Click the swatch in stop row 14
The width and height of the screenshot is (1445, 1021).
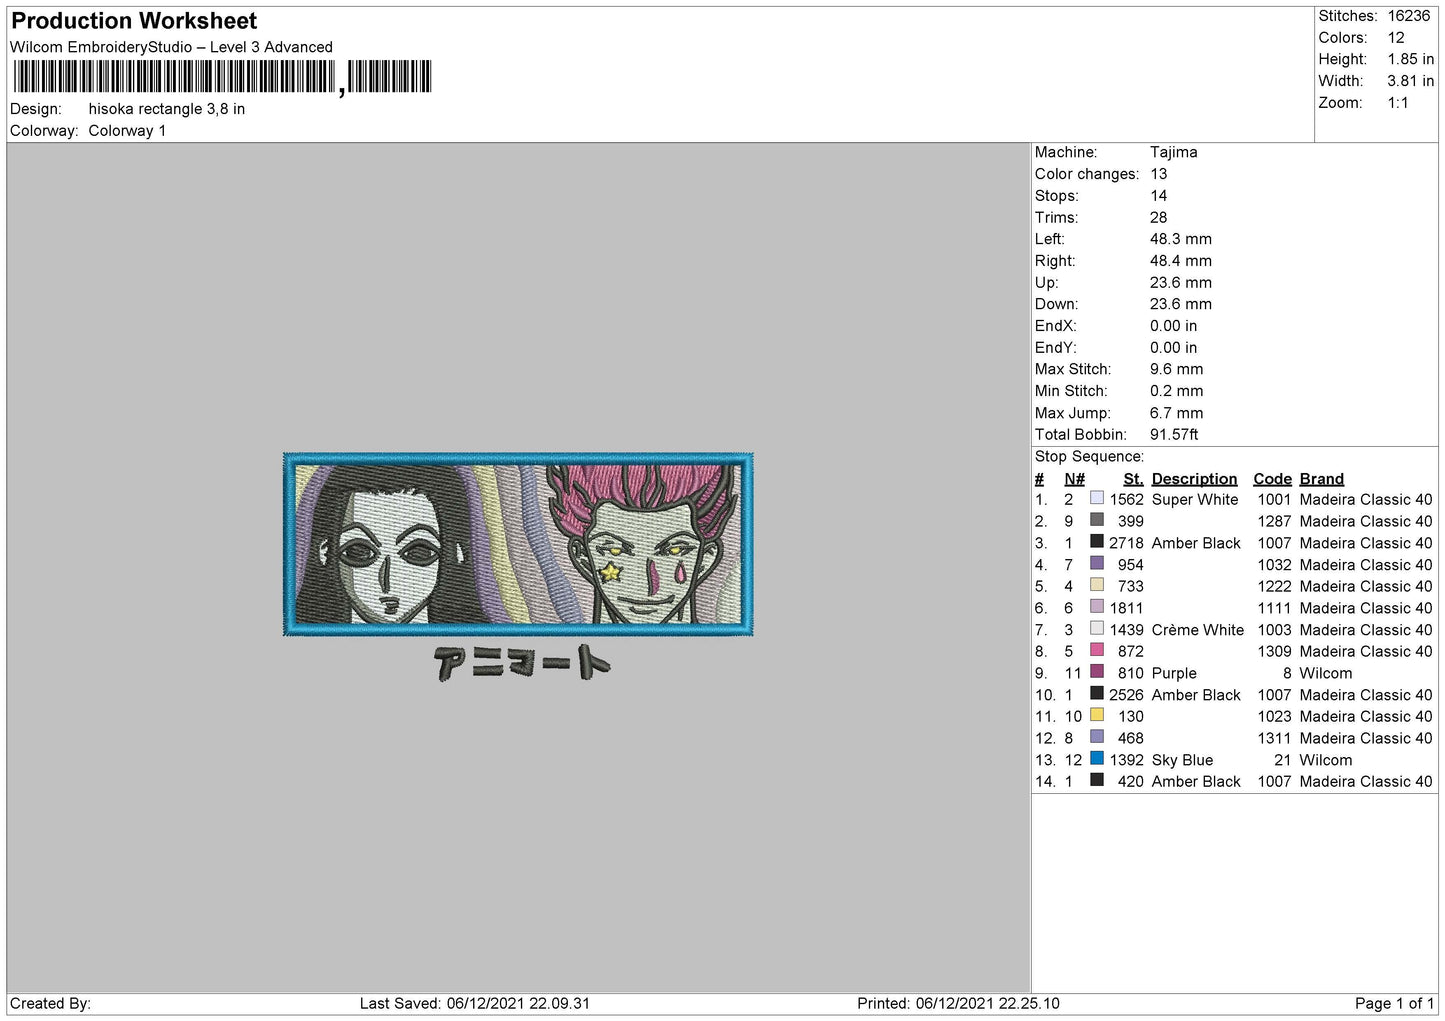click(x=1097, y=780)
